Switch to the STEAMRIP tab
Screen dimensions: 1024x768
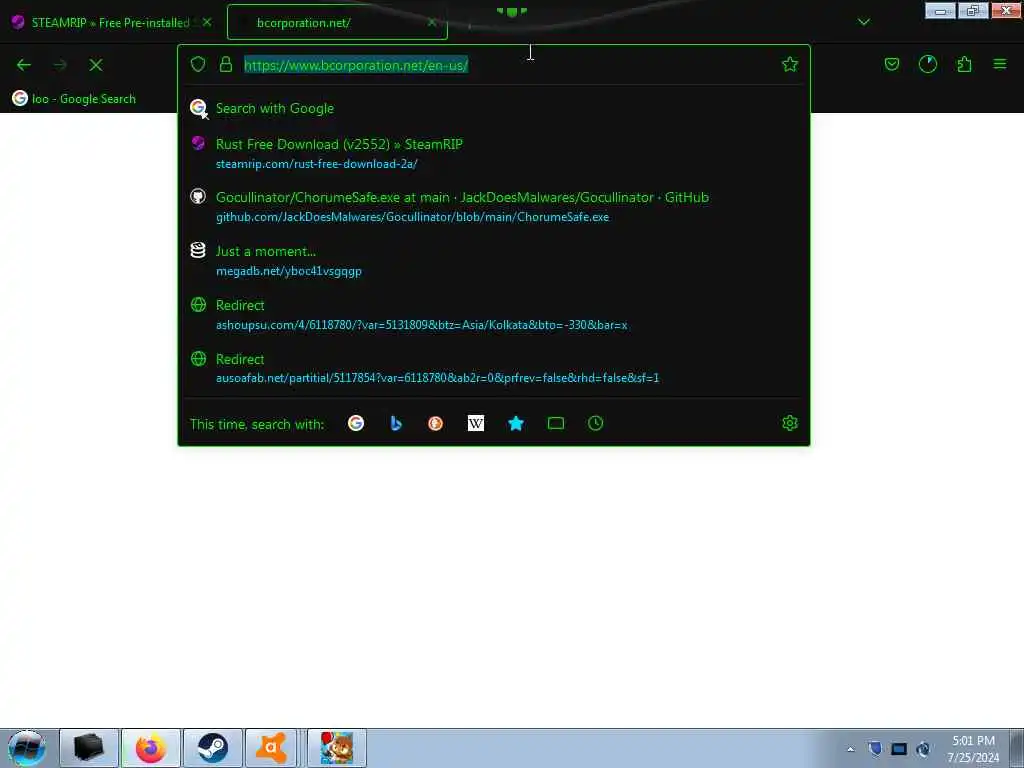pyautogui.click(x=110, y=22)
